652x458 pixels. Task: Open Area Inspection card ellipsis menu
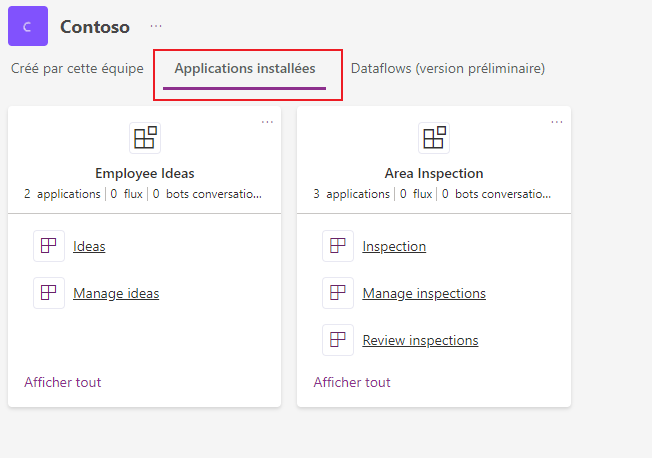pos(557,122)
